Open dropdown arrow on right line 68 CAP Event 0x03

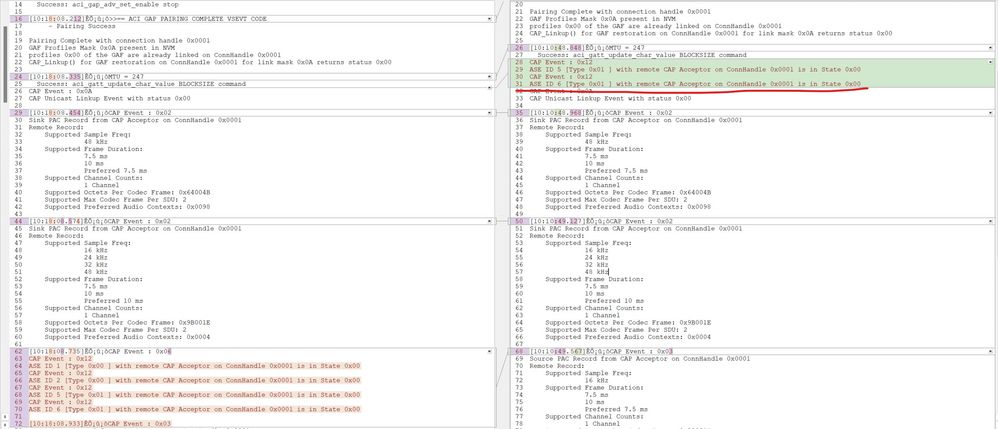(992, 351)
